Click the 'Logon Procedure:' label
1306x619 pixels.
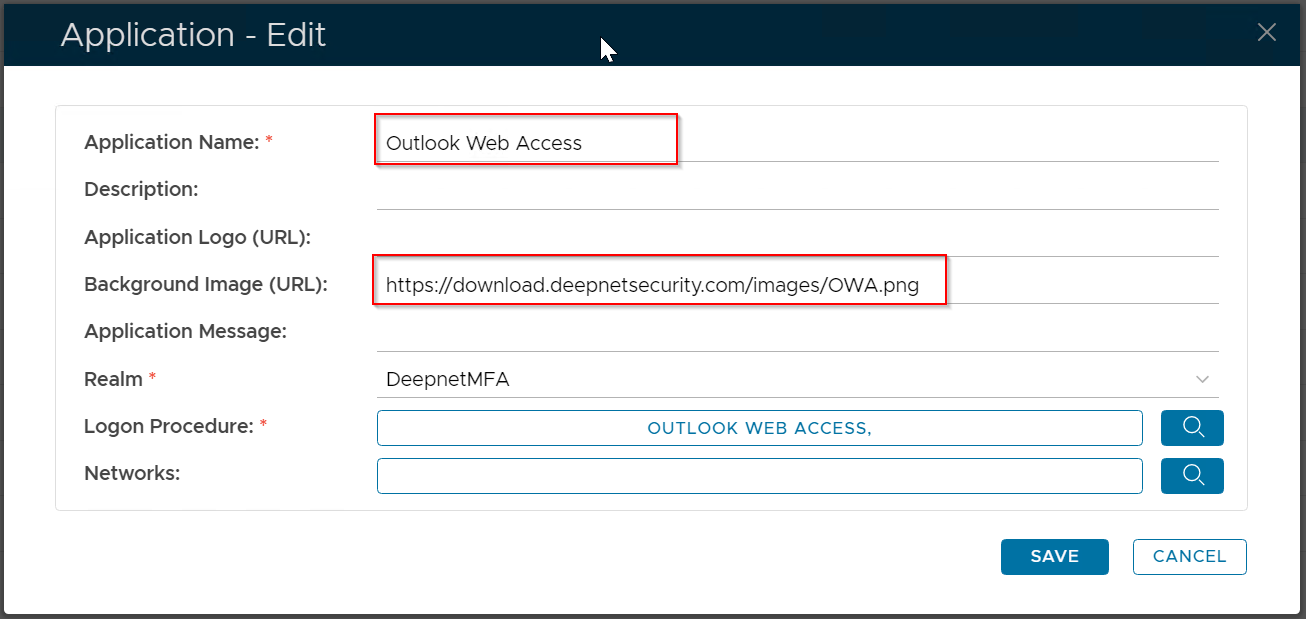tap(169, 426)
